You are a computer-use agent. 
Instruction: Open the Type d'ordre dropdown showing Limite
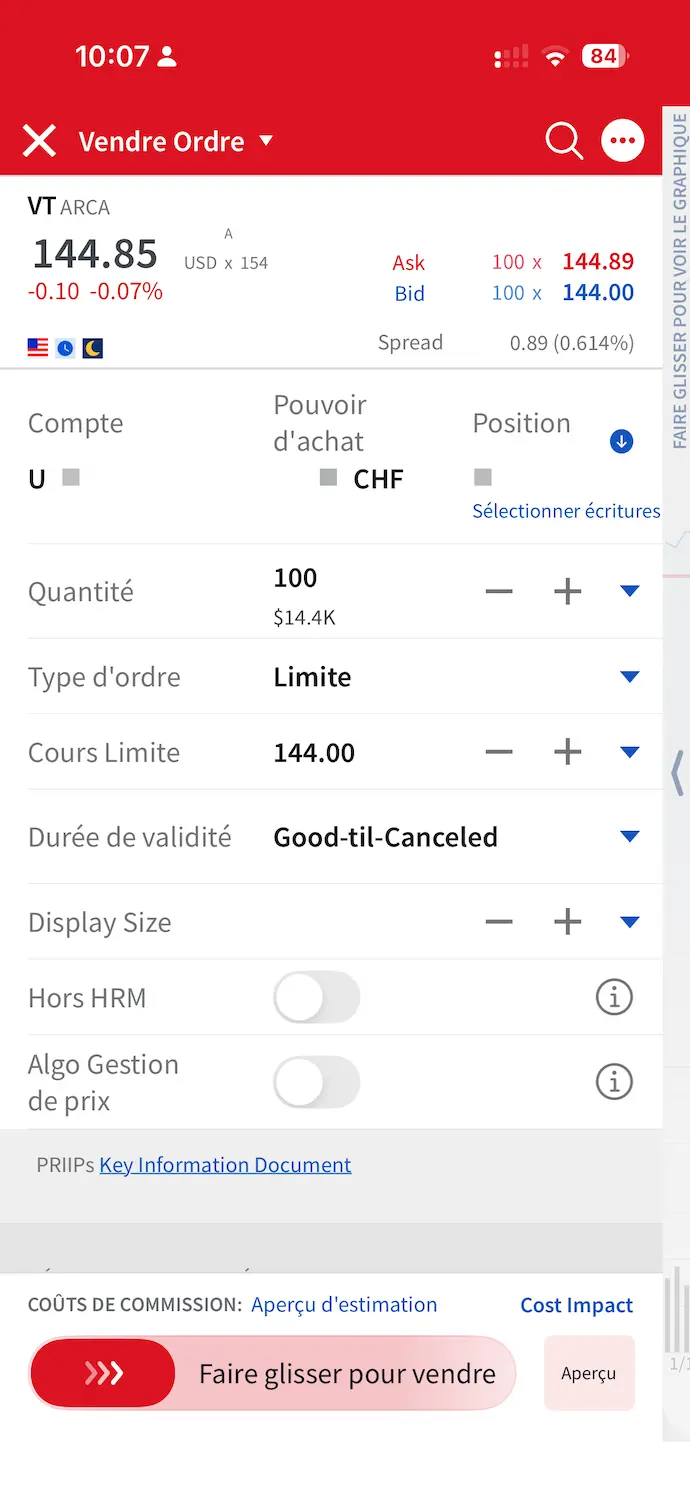(630, 676)
